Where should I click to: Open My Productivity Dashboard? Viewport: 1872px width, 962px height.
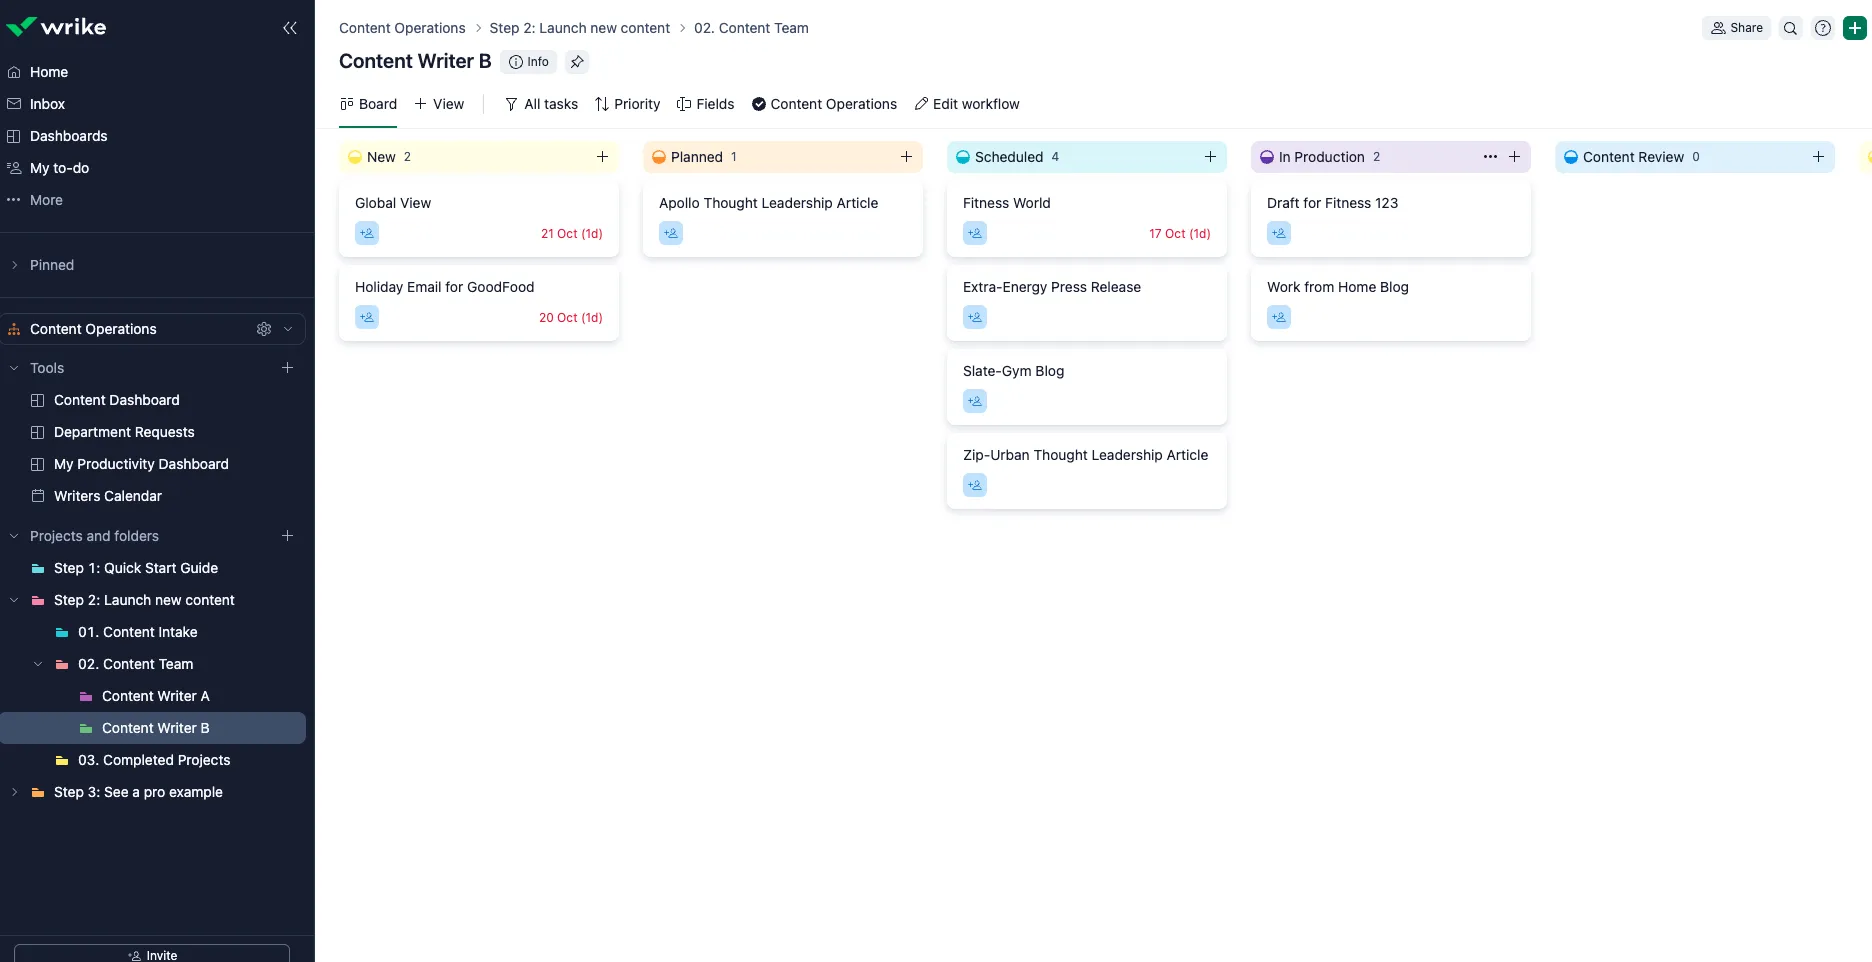coord(141,464)
